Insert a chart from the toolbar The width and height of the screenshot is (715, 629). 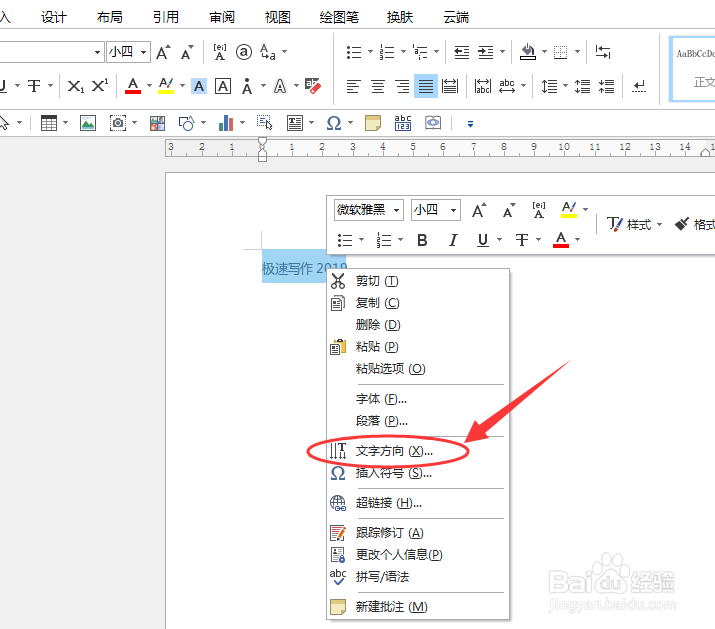(226, 123)
